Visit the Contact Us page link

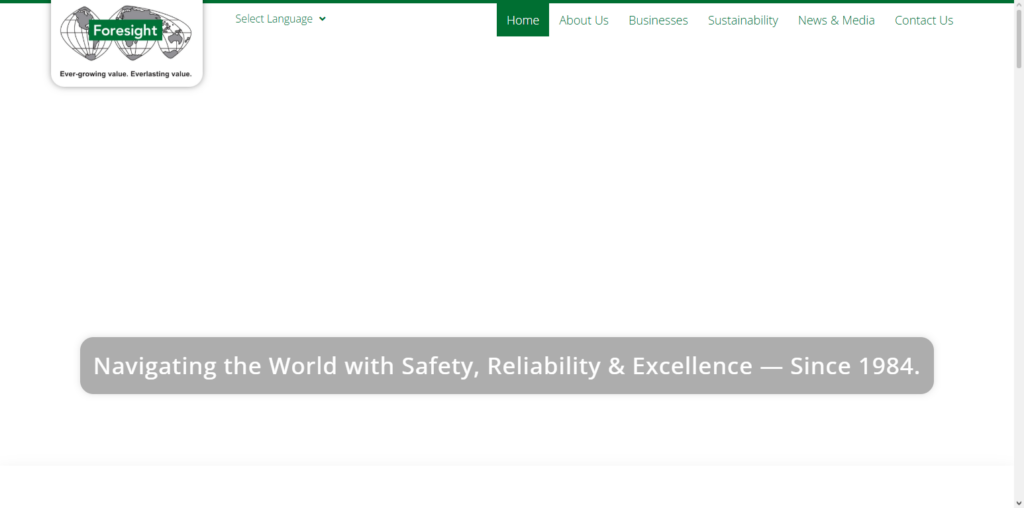pyautogui.click(x=924, y=20)
